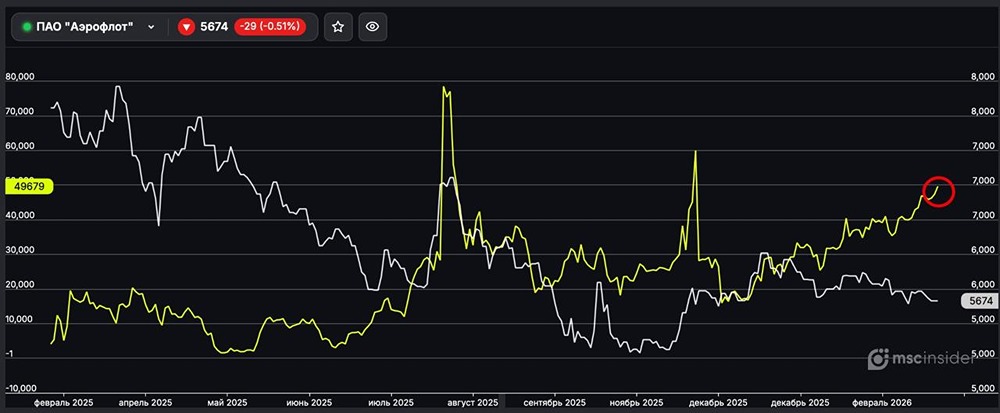Click the 30,000 left axis value
The height and width of the screenshot is (413, 1000).
[x=20, y=250]
